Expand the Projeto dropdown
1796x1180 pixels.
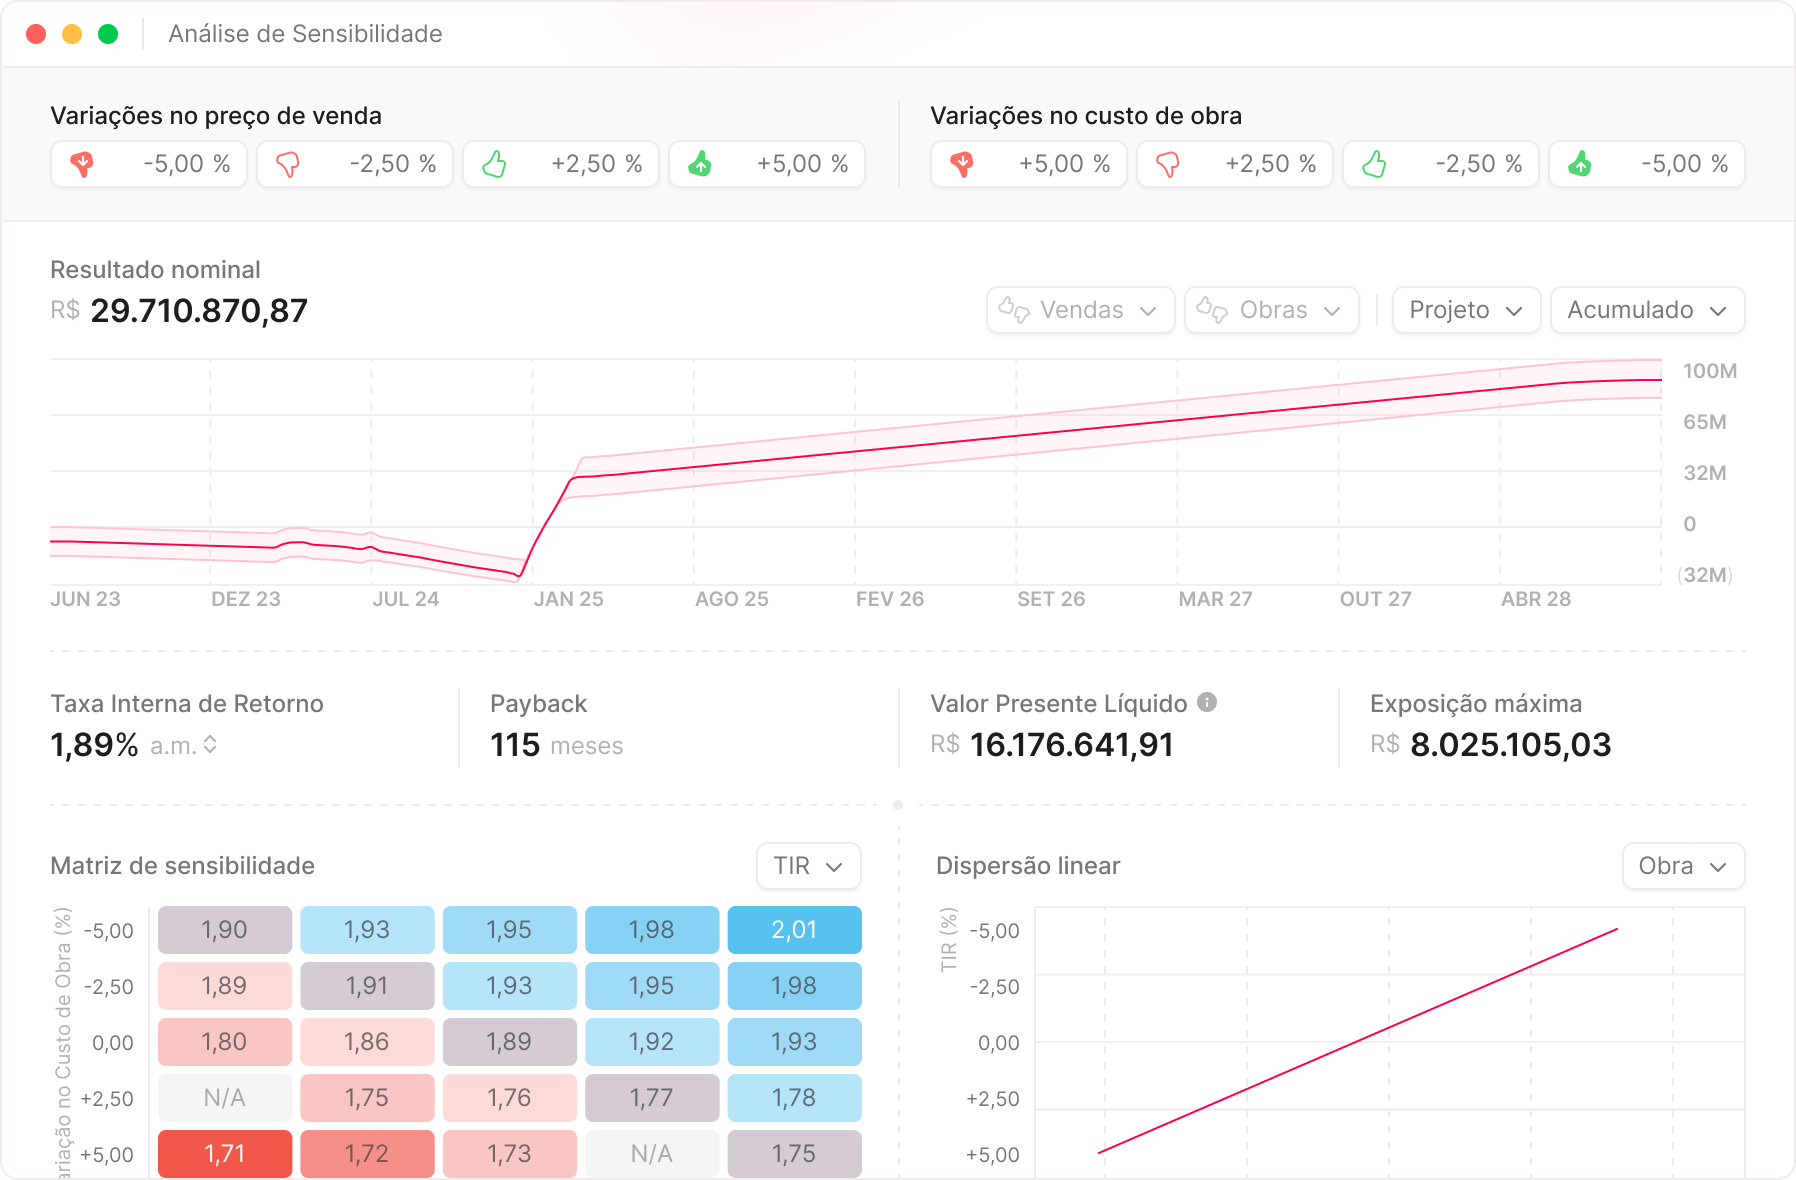pos(1466,310)
